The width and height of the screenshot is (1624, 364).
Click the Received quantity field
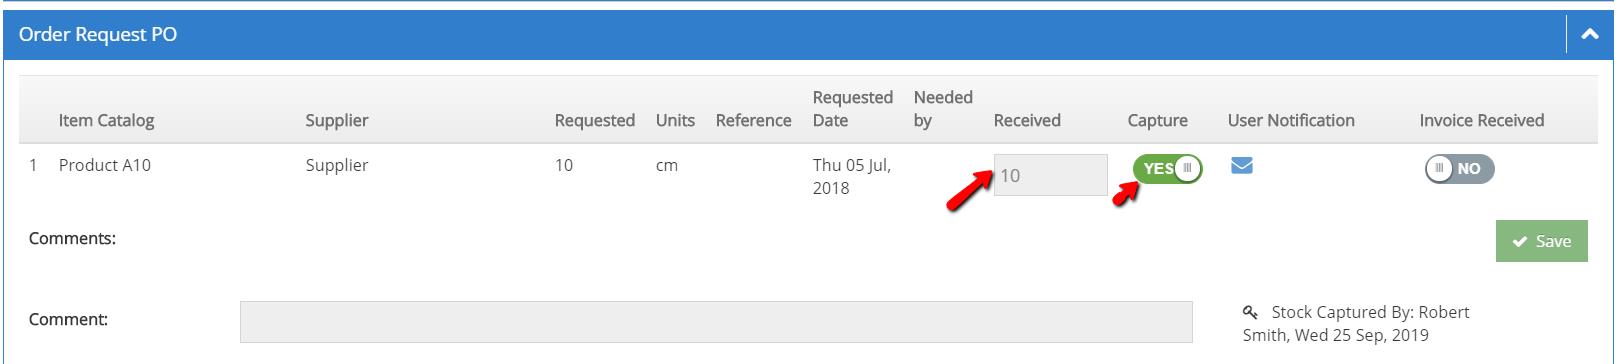point(1050,175)
